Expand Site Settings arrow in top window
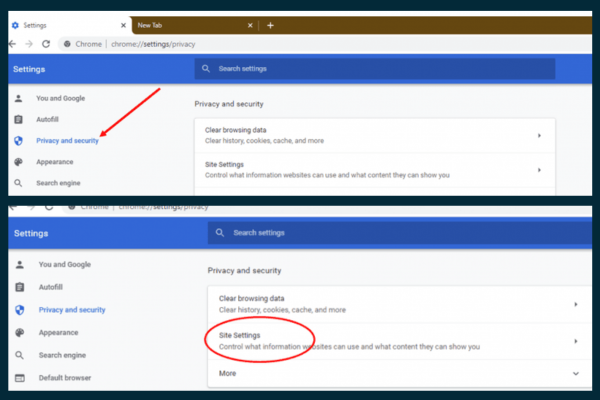The width and height of the screenshot is (600, 400). point(539,170)
